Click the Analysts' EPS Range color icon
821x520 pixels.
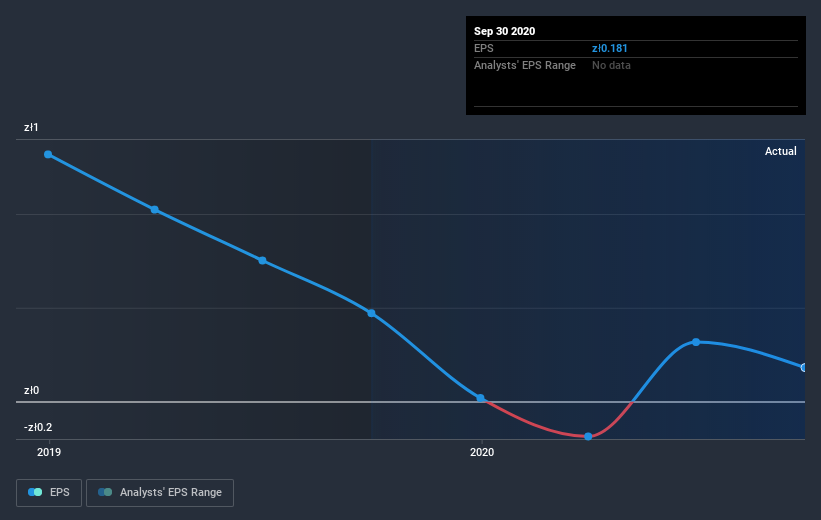pos(105,492)
